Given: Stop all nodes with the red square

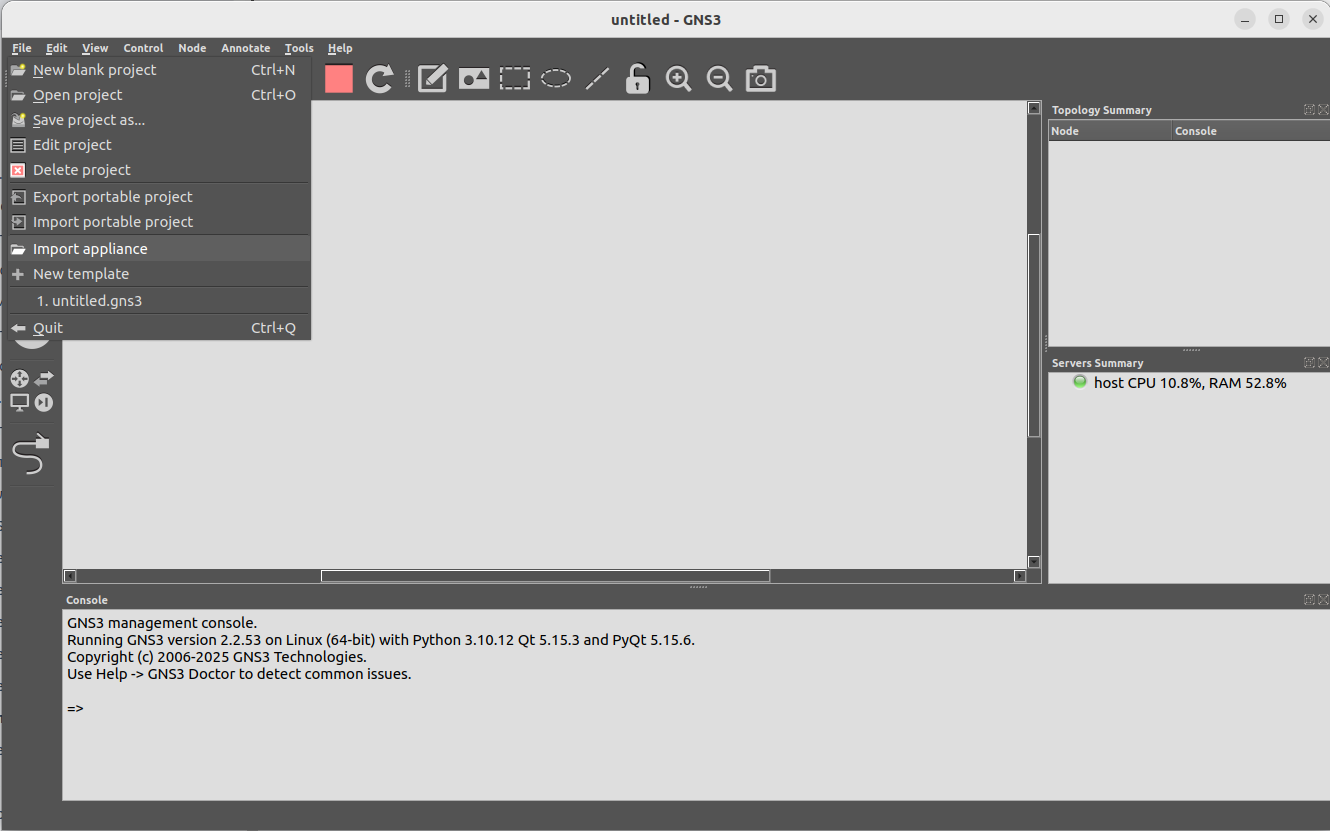Looking at the screenshot, I should tap(339, 78).
